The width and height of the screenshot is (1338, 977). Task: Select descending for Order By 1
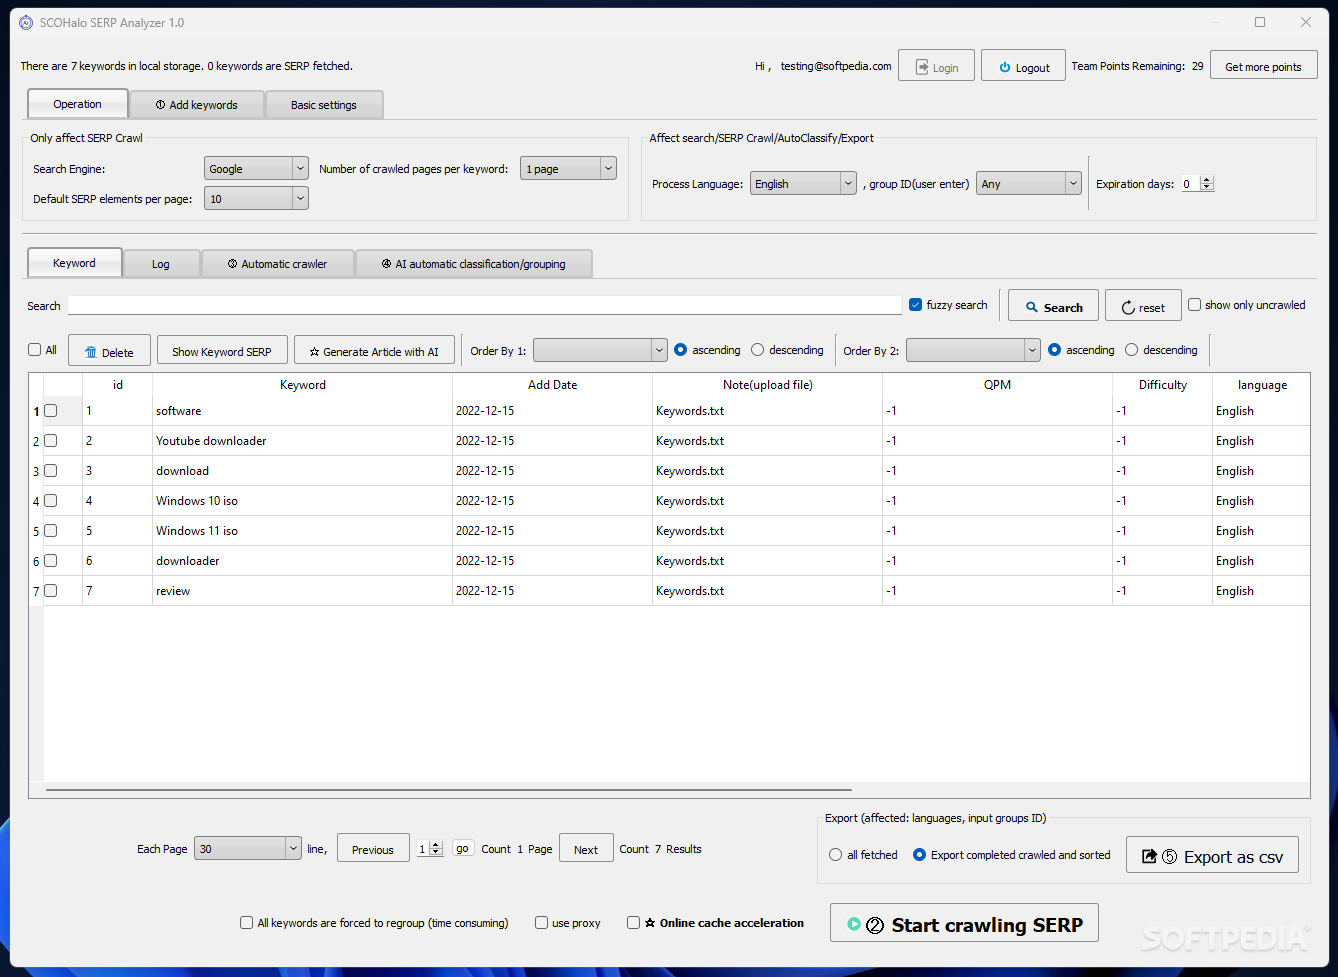(x=758, y=350)
